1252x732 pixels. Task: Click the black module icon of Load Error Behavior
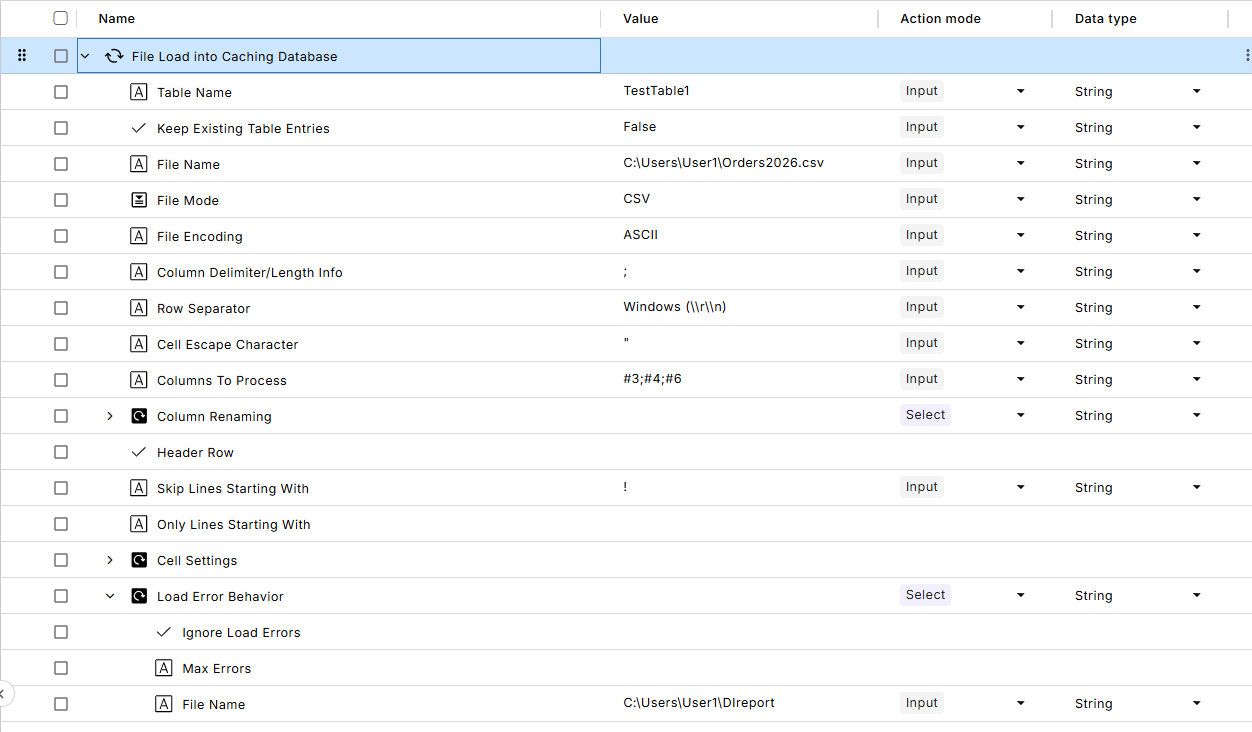pos(139,596)
